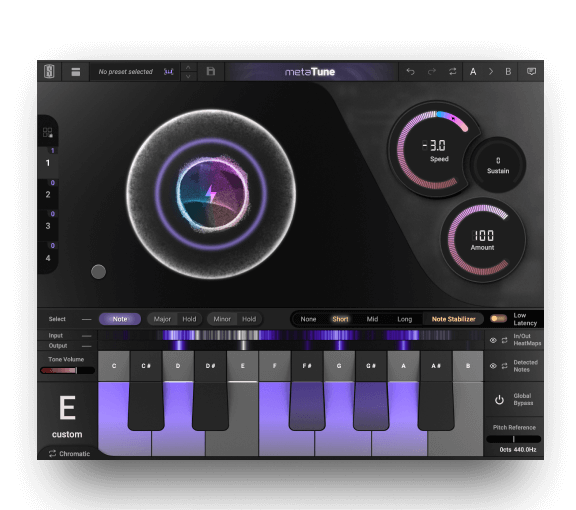Undo the last change
The image size is (576, 510).
(410, 72)
